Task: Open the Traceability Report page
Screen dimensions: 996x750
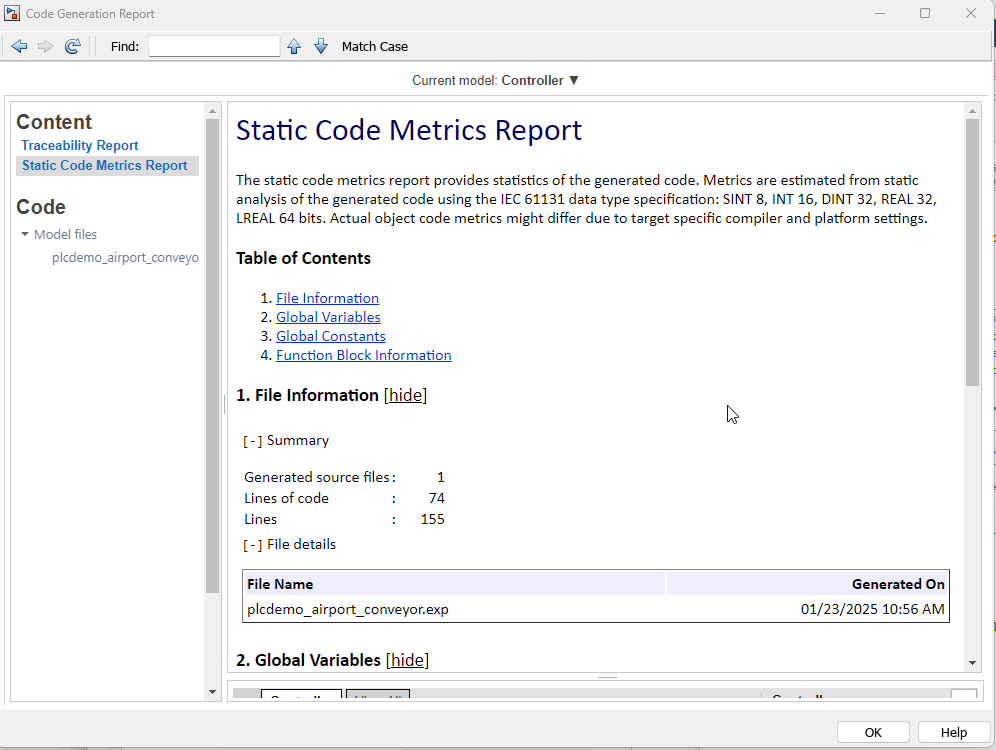Action: coord(80,145)
